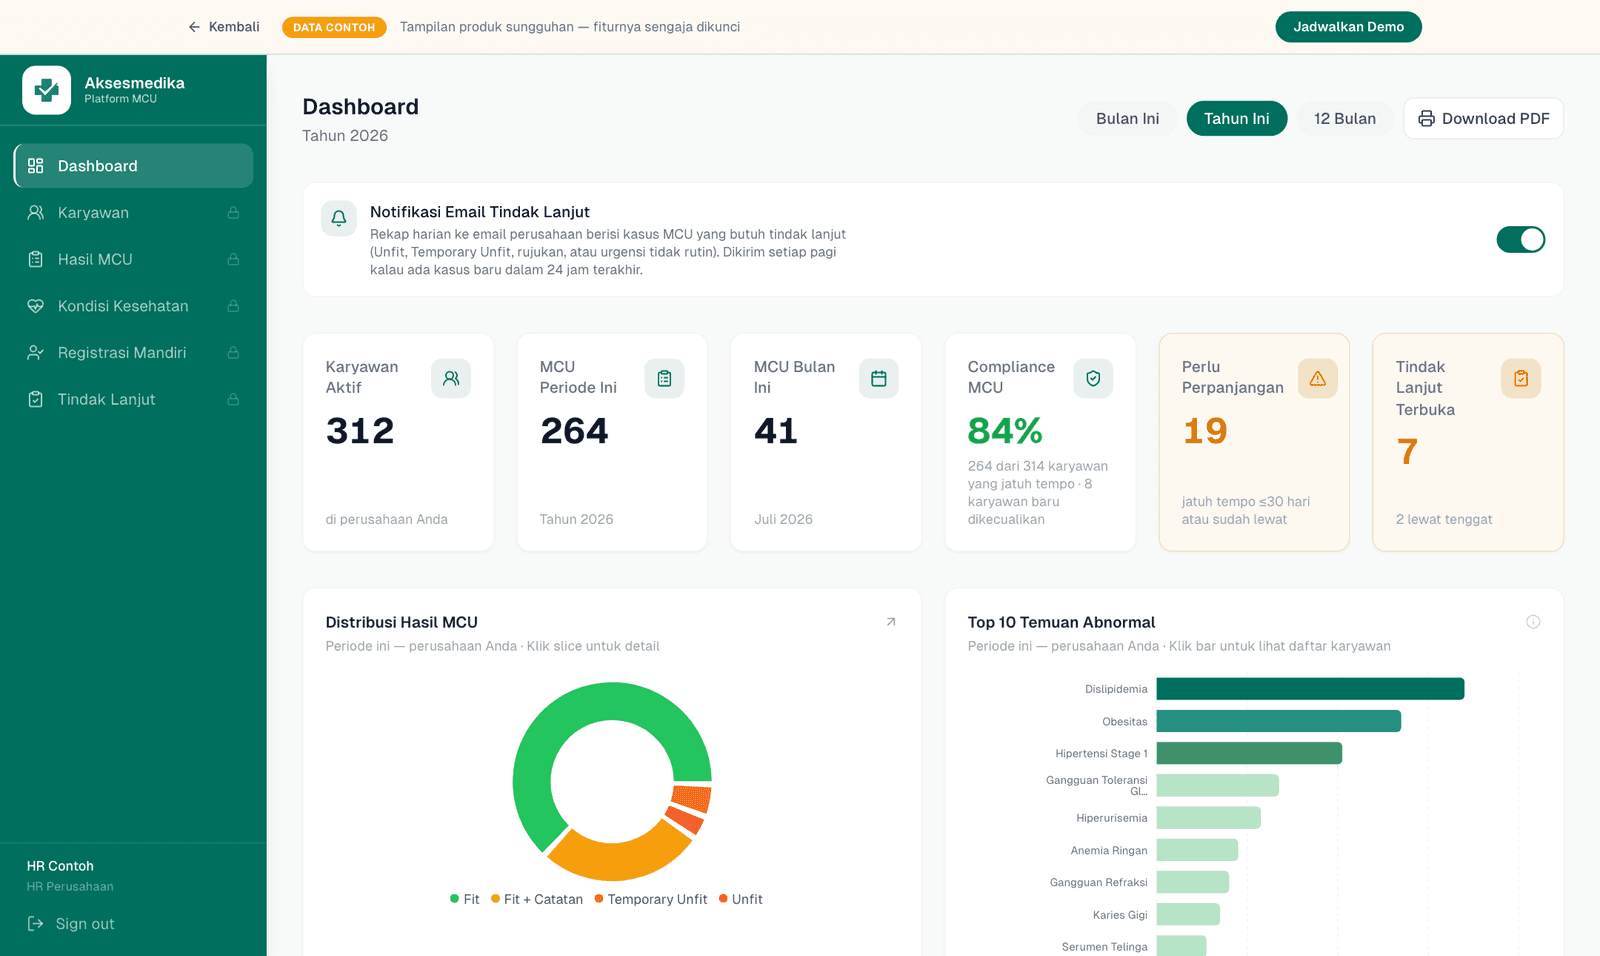Open Kondisi Kesehatan in the sidebar

coord(133,306)
